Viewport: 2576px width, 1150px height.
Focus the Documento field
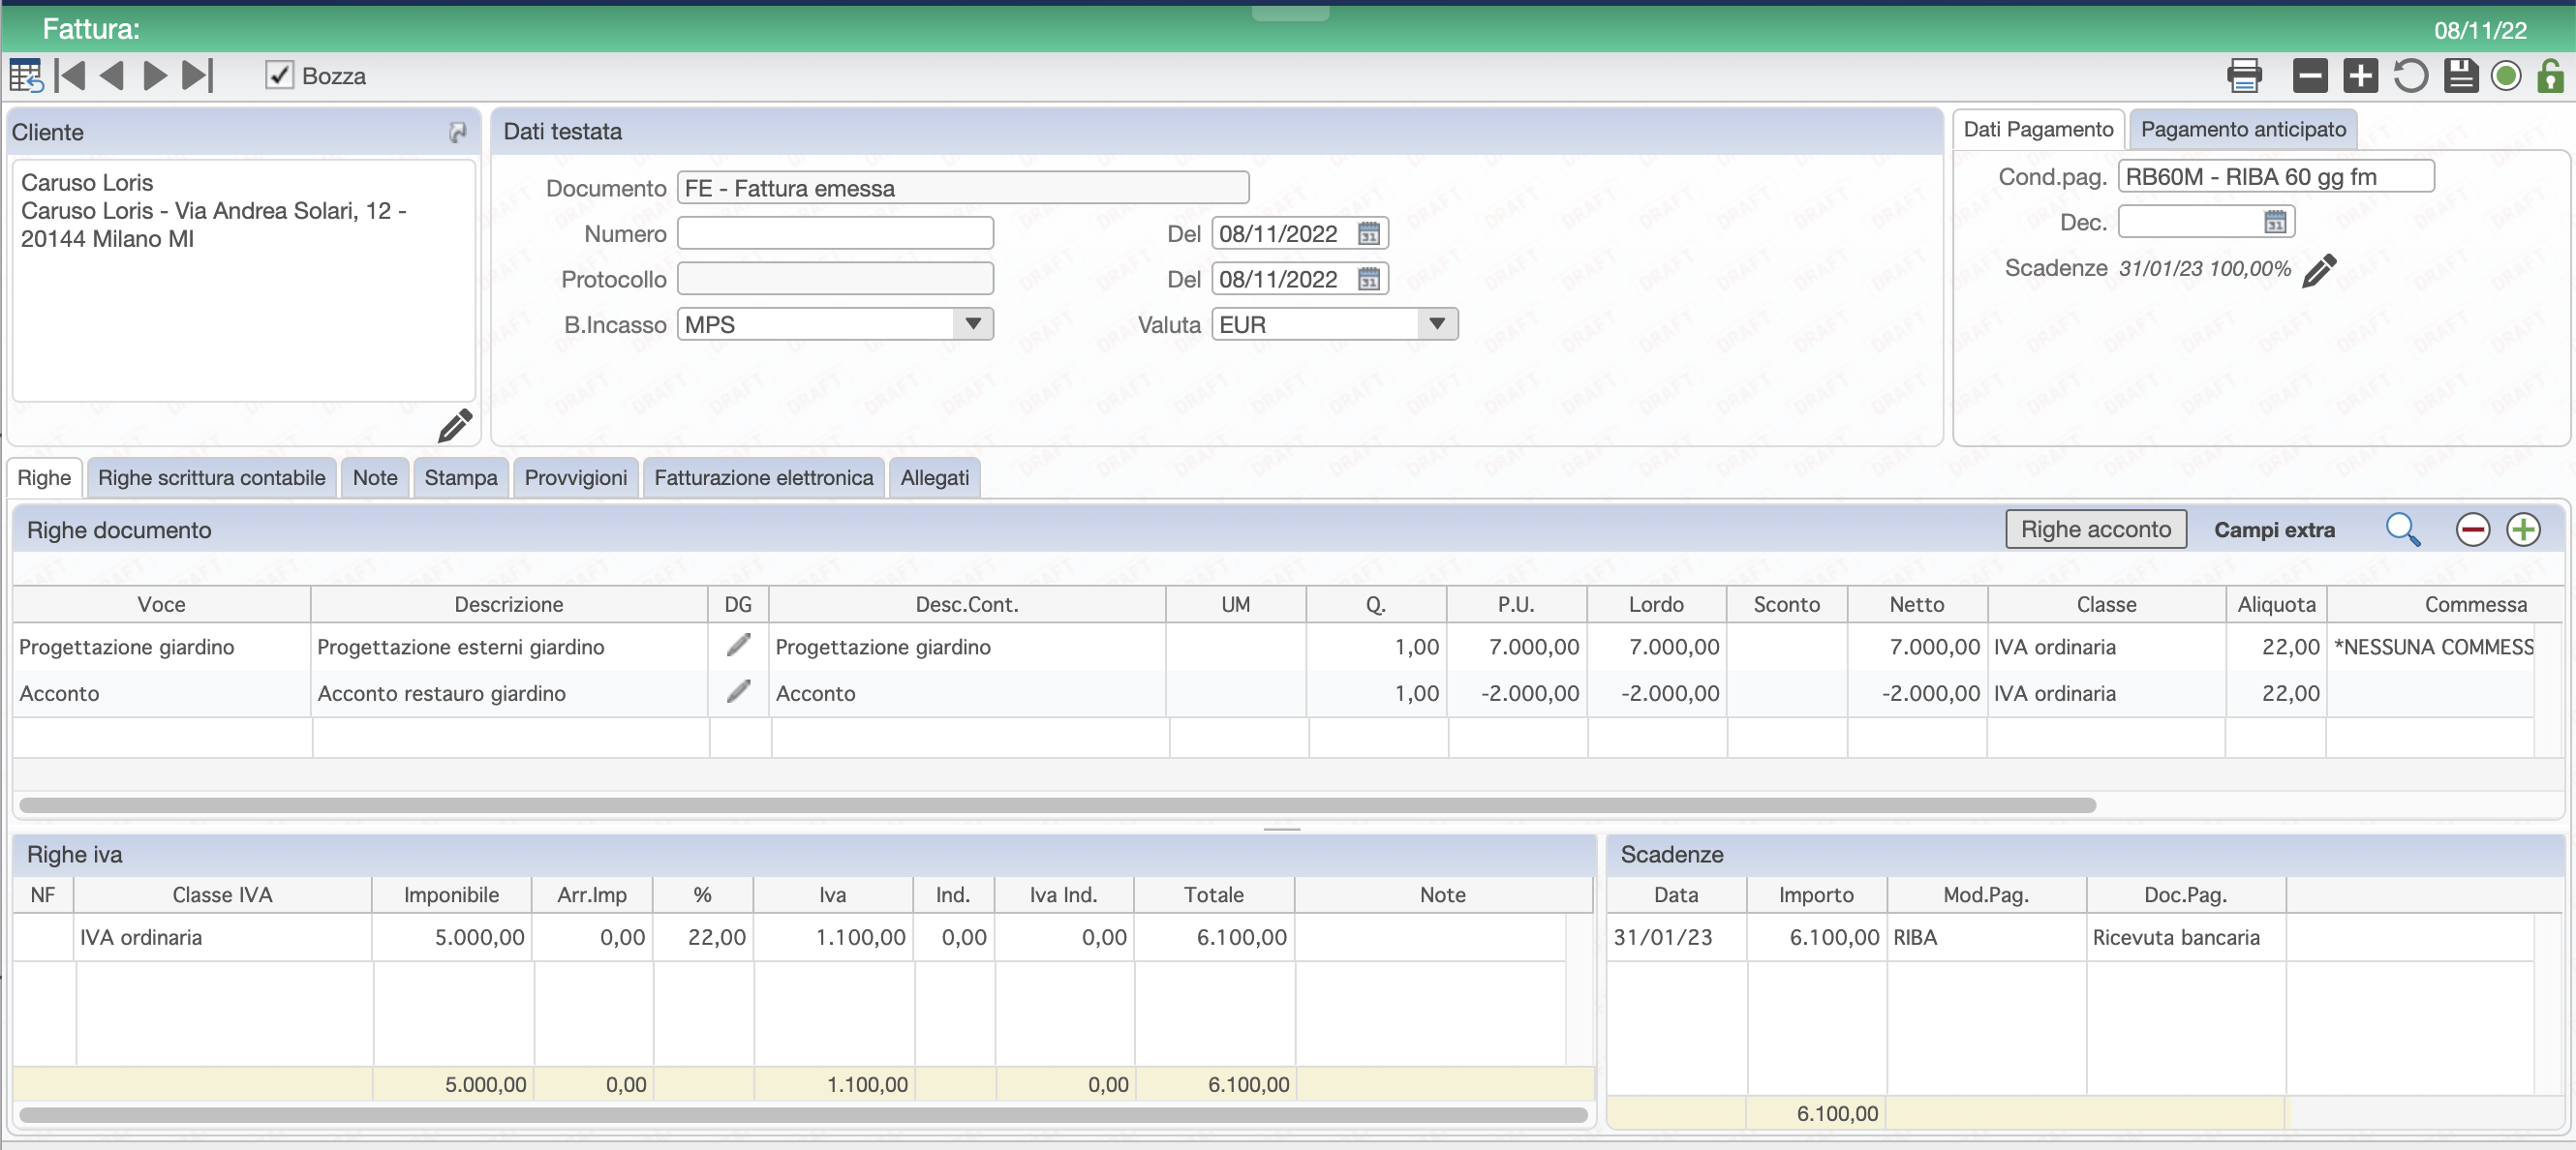[x=963, y=188]
